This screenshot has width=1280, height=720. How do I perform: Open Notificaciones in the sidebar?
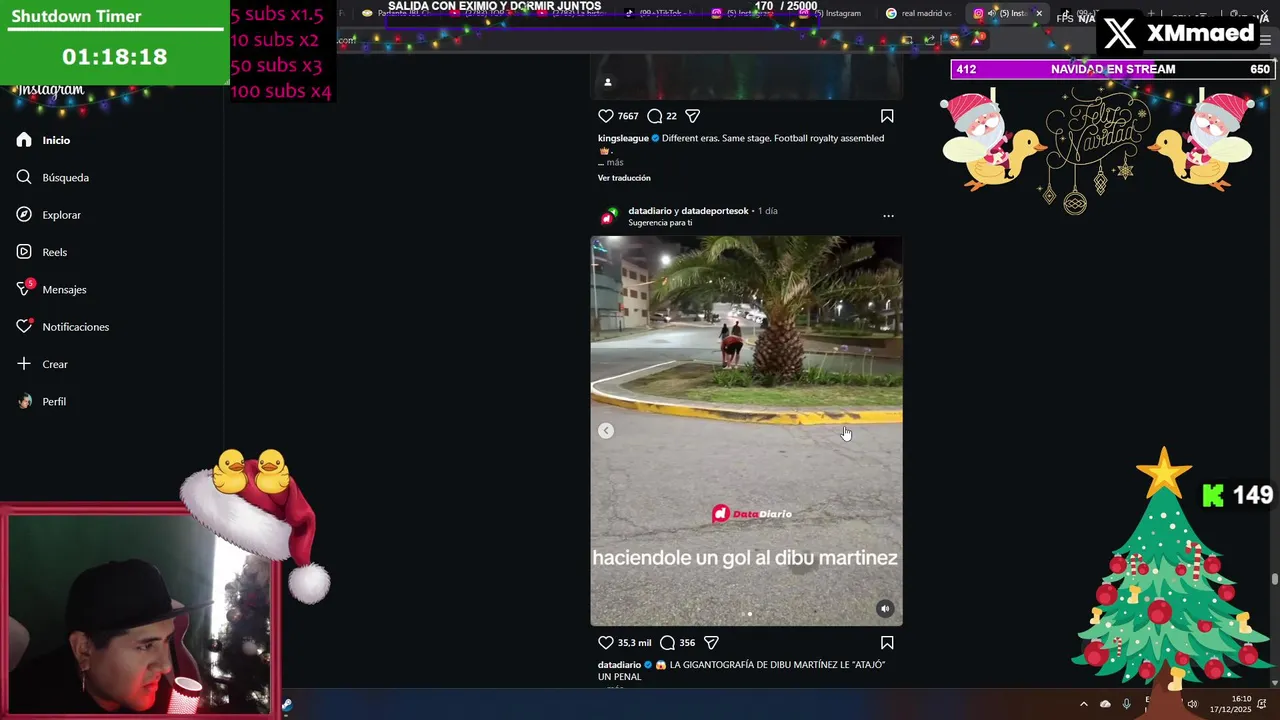pyautogui.click(x=62, y=327)
